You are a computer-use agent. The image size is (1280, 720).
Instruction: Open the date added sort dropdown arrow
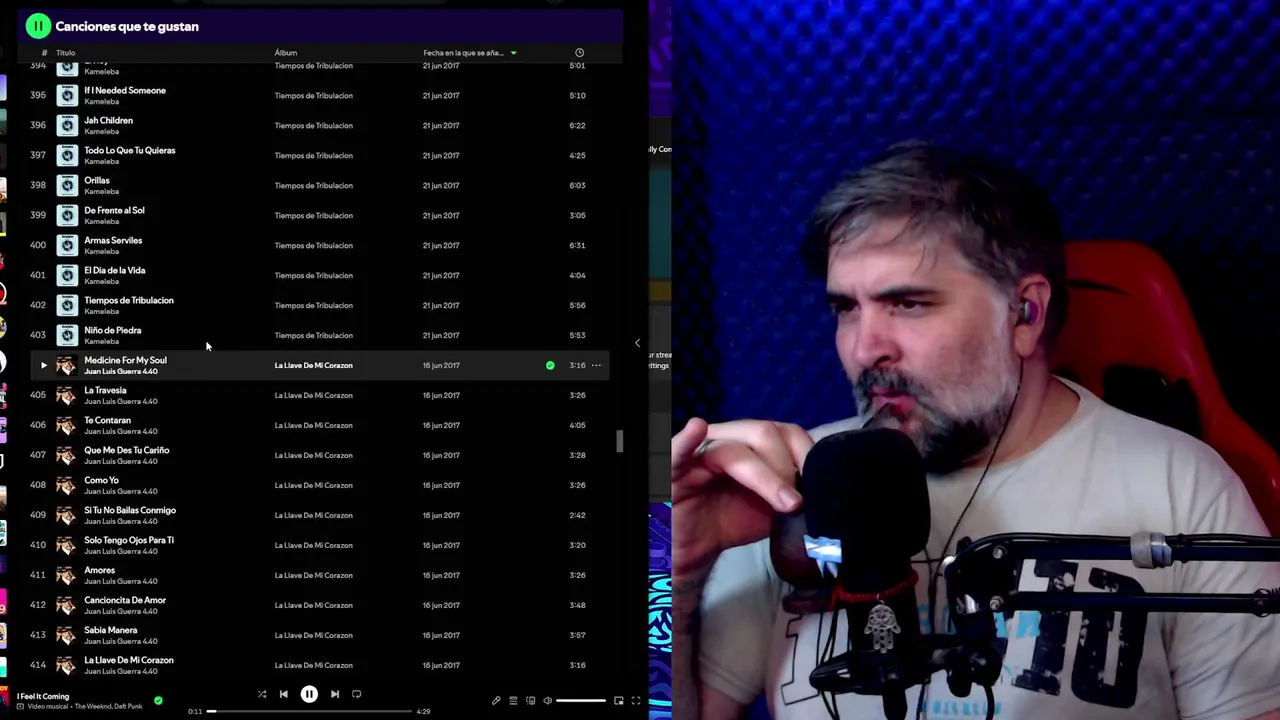(514, 52)
